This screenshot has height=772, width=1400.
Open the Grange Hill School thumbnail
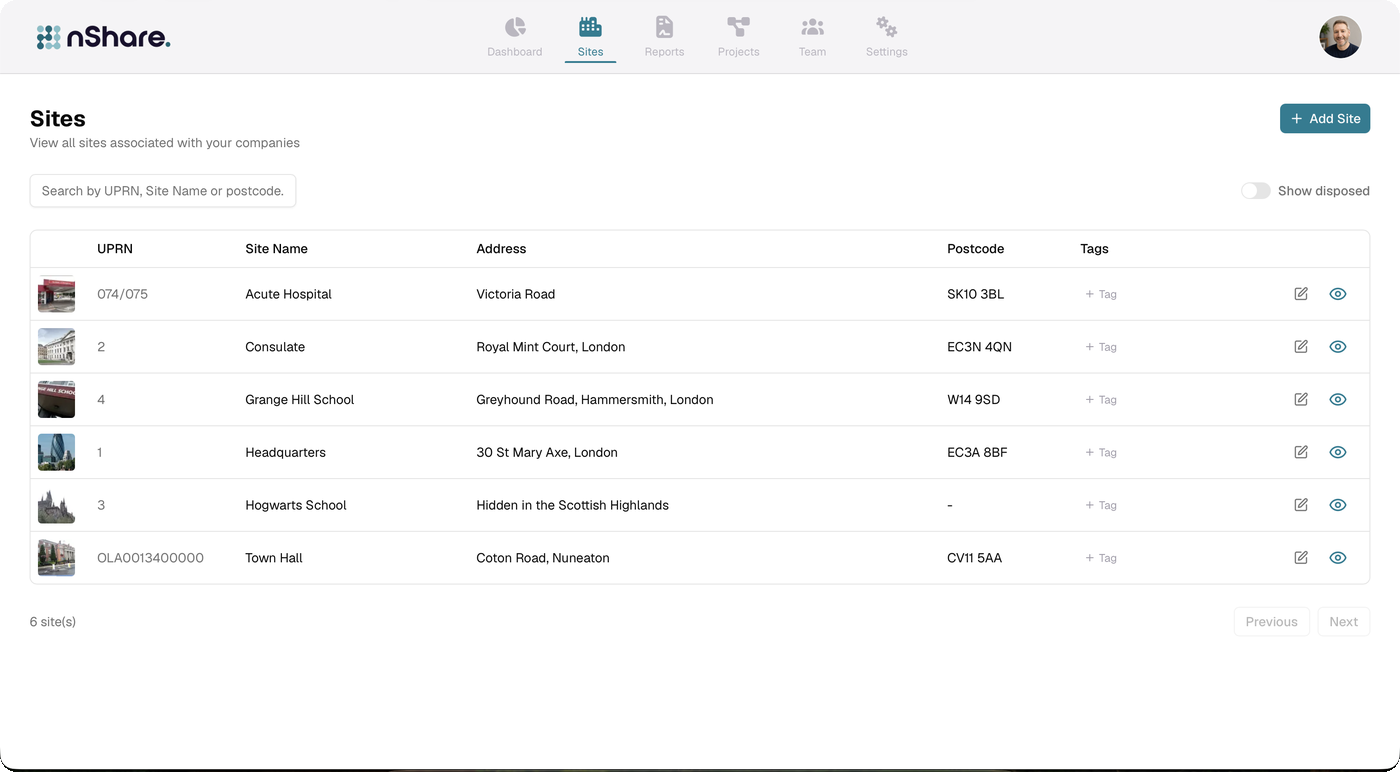(56, 399)
